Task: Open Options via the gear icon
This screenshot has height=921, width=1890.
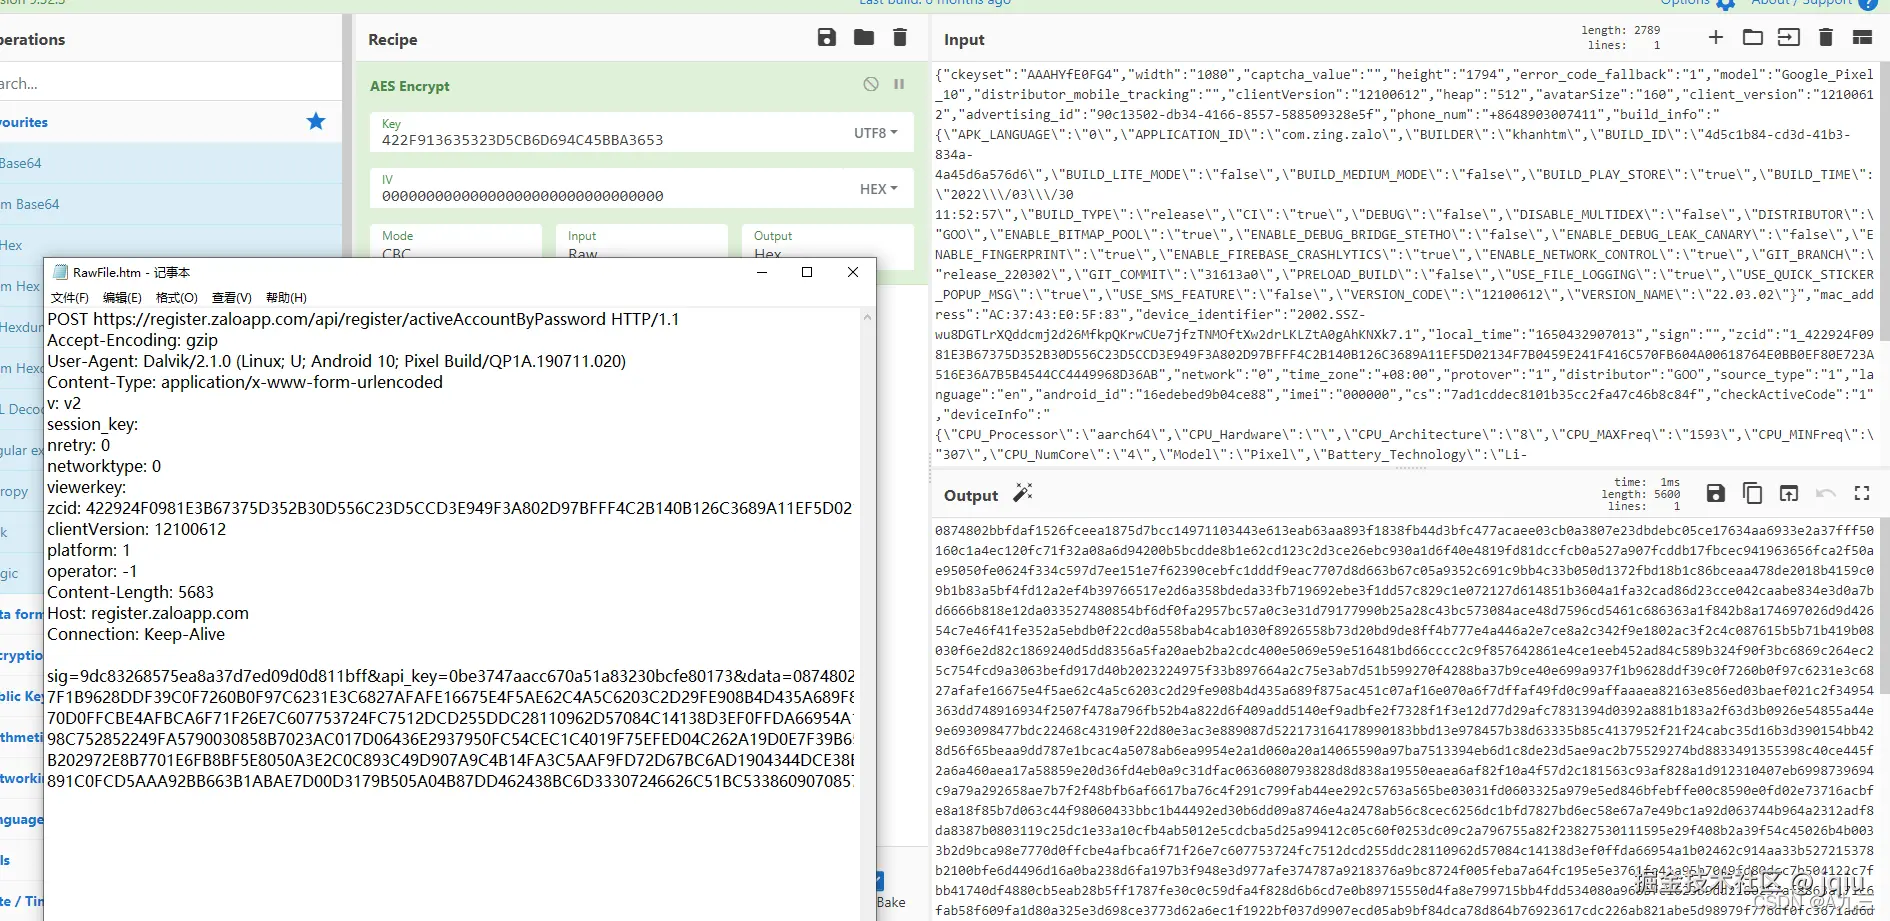Action: pyautogui.click(x=1725, y=4)
